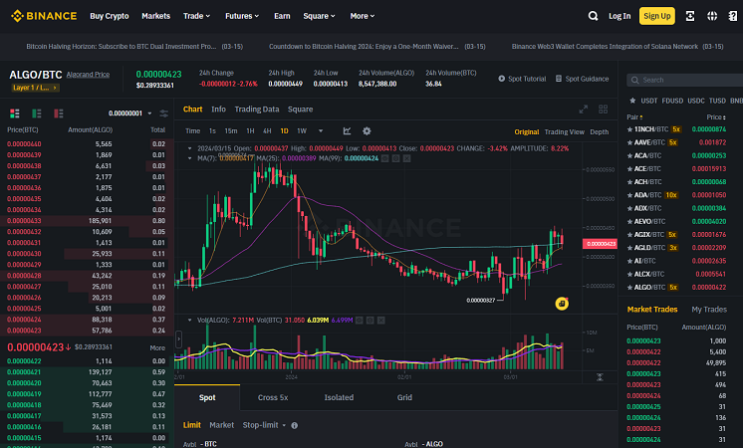The width and height of the screenshot is (743, 448).
Task: Switch chart to Trading View
Action: (564, 132)
